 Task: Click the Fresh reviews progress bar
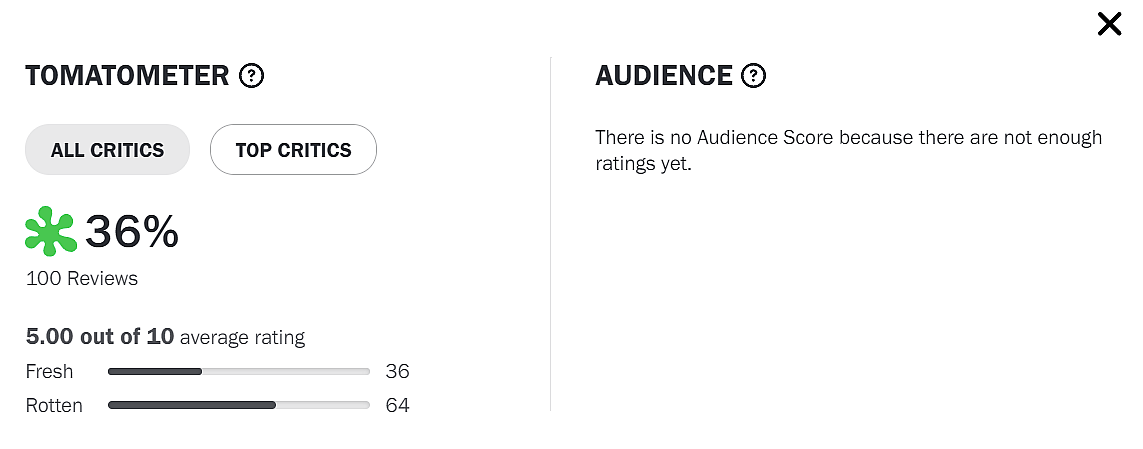click(x=238, y=372)
